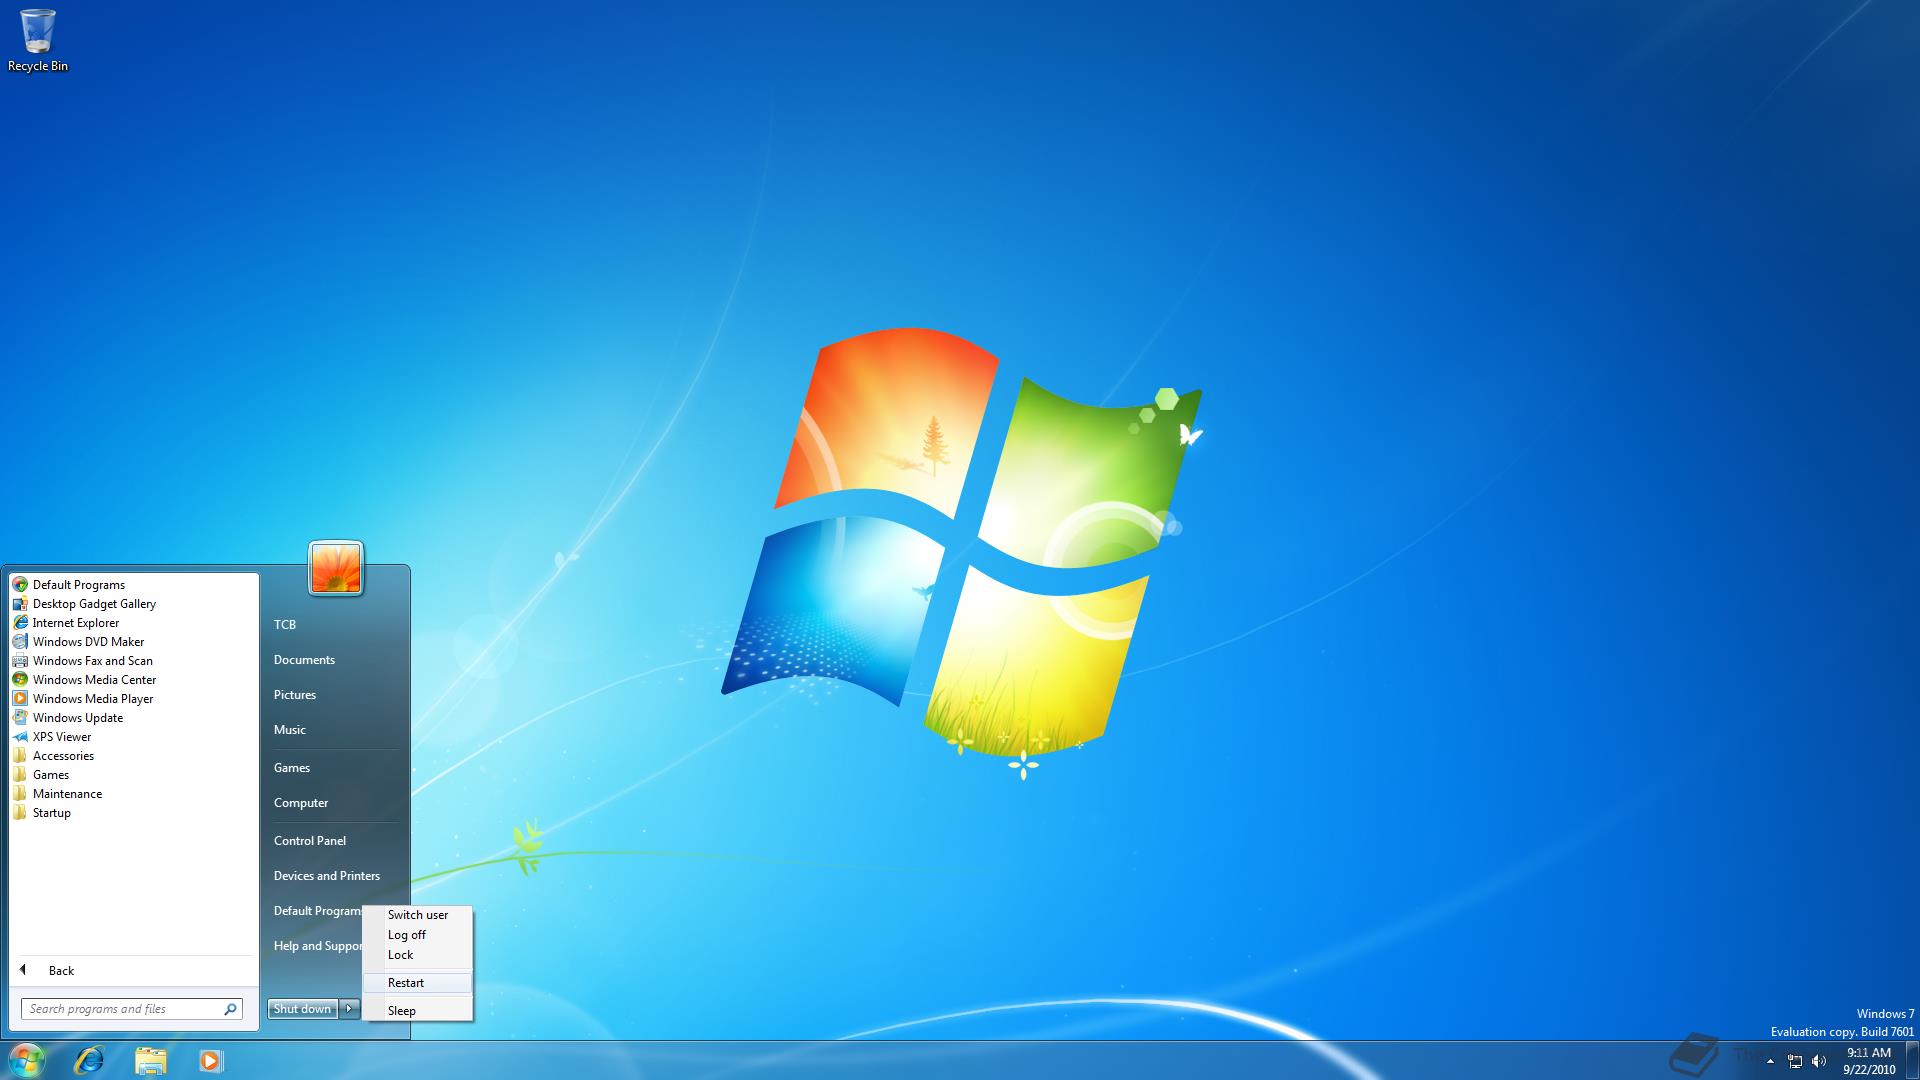Expand the Maintenance folder
The image size is (1920, 1080).
134,794
